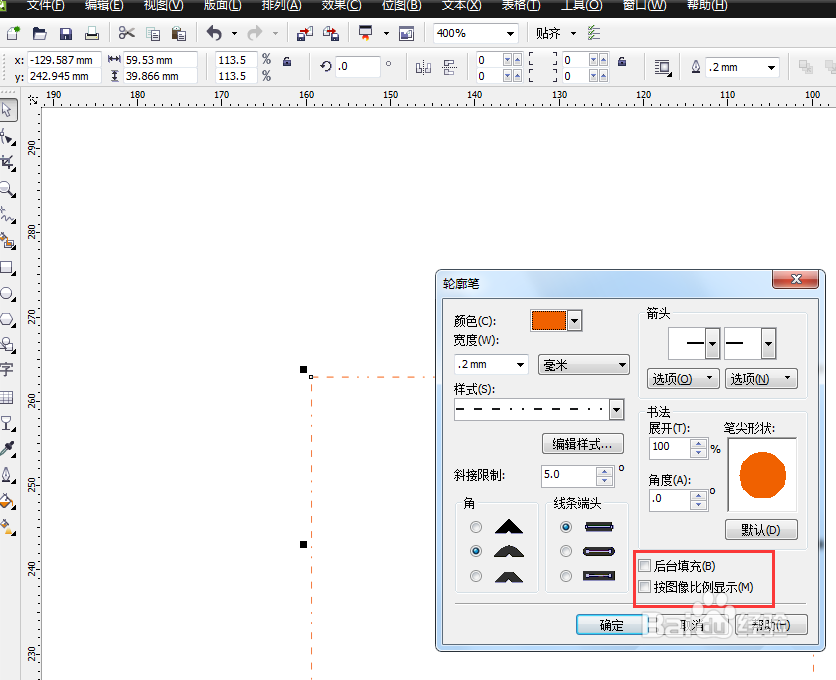Select the Text tool
Image resolution: width=836 pixels, height=680 pixels.
7,369
